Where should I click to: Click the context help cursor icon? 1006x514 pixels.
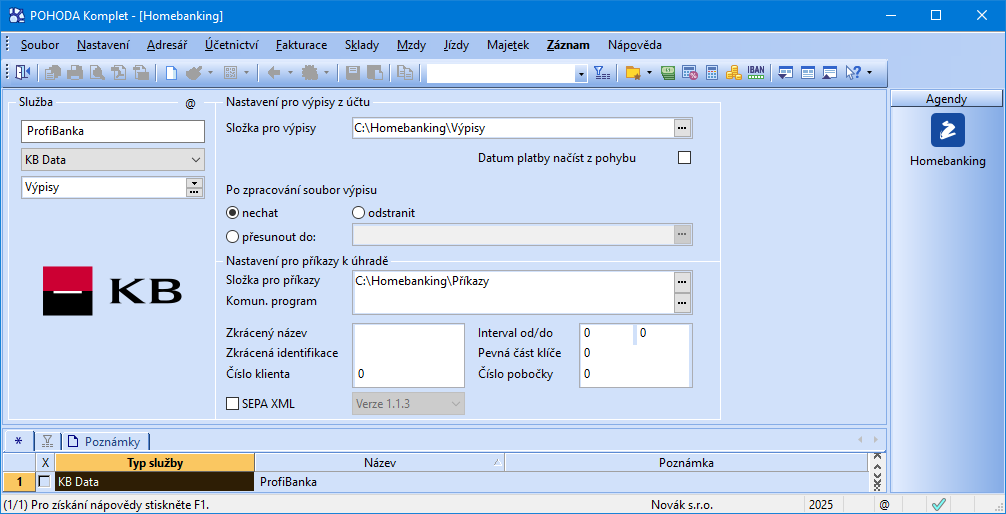[853, 73]
